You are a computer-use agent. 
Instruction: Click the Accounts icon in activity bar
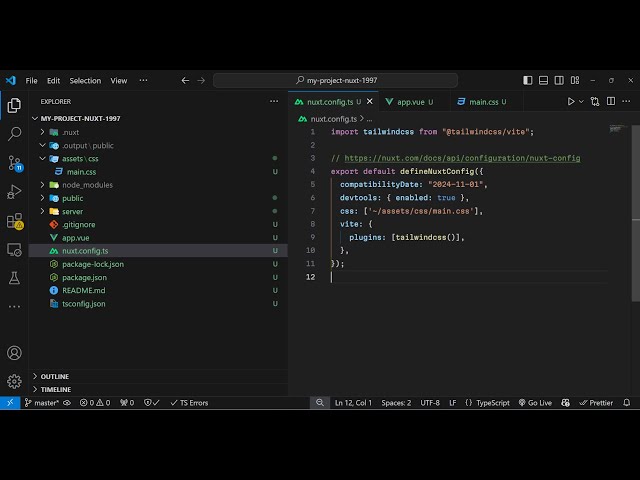14,353
